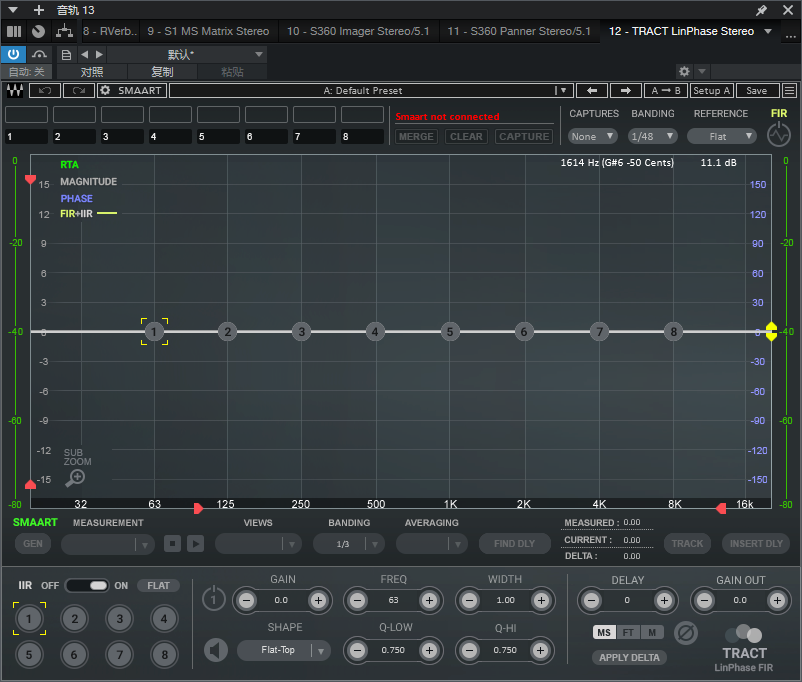Increase GAIN OUT with plus button
Screen dimensions: 802x682
(x=777, y=600)
